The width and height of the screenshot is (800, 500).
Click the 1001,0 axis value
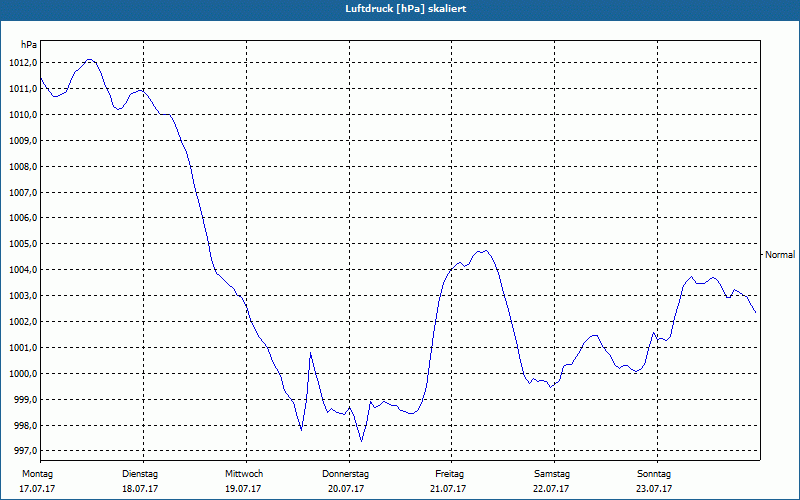[23, 348]
